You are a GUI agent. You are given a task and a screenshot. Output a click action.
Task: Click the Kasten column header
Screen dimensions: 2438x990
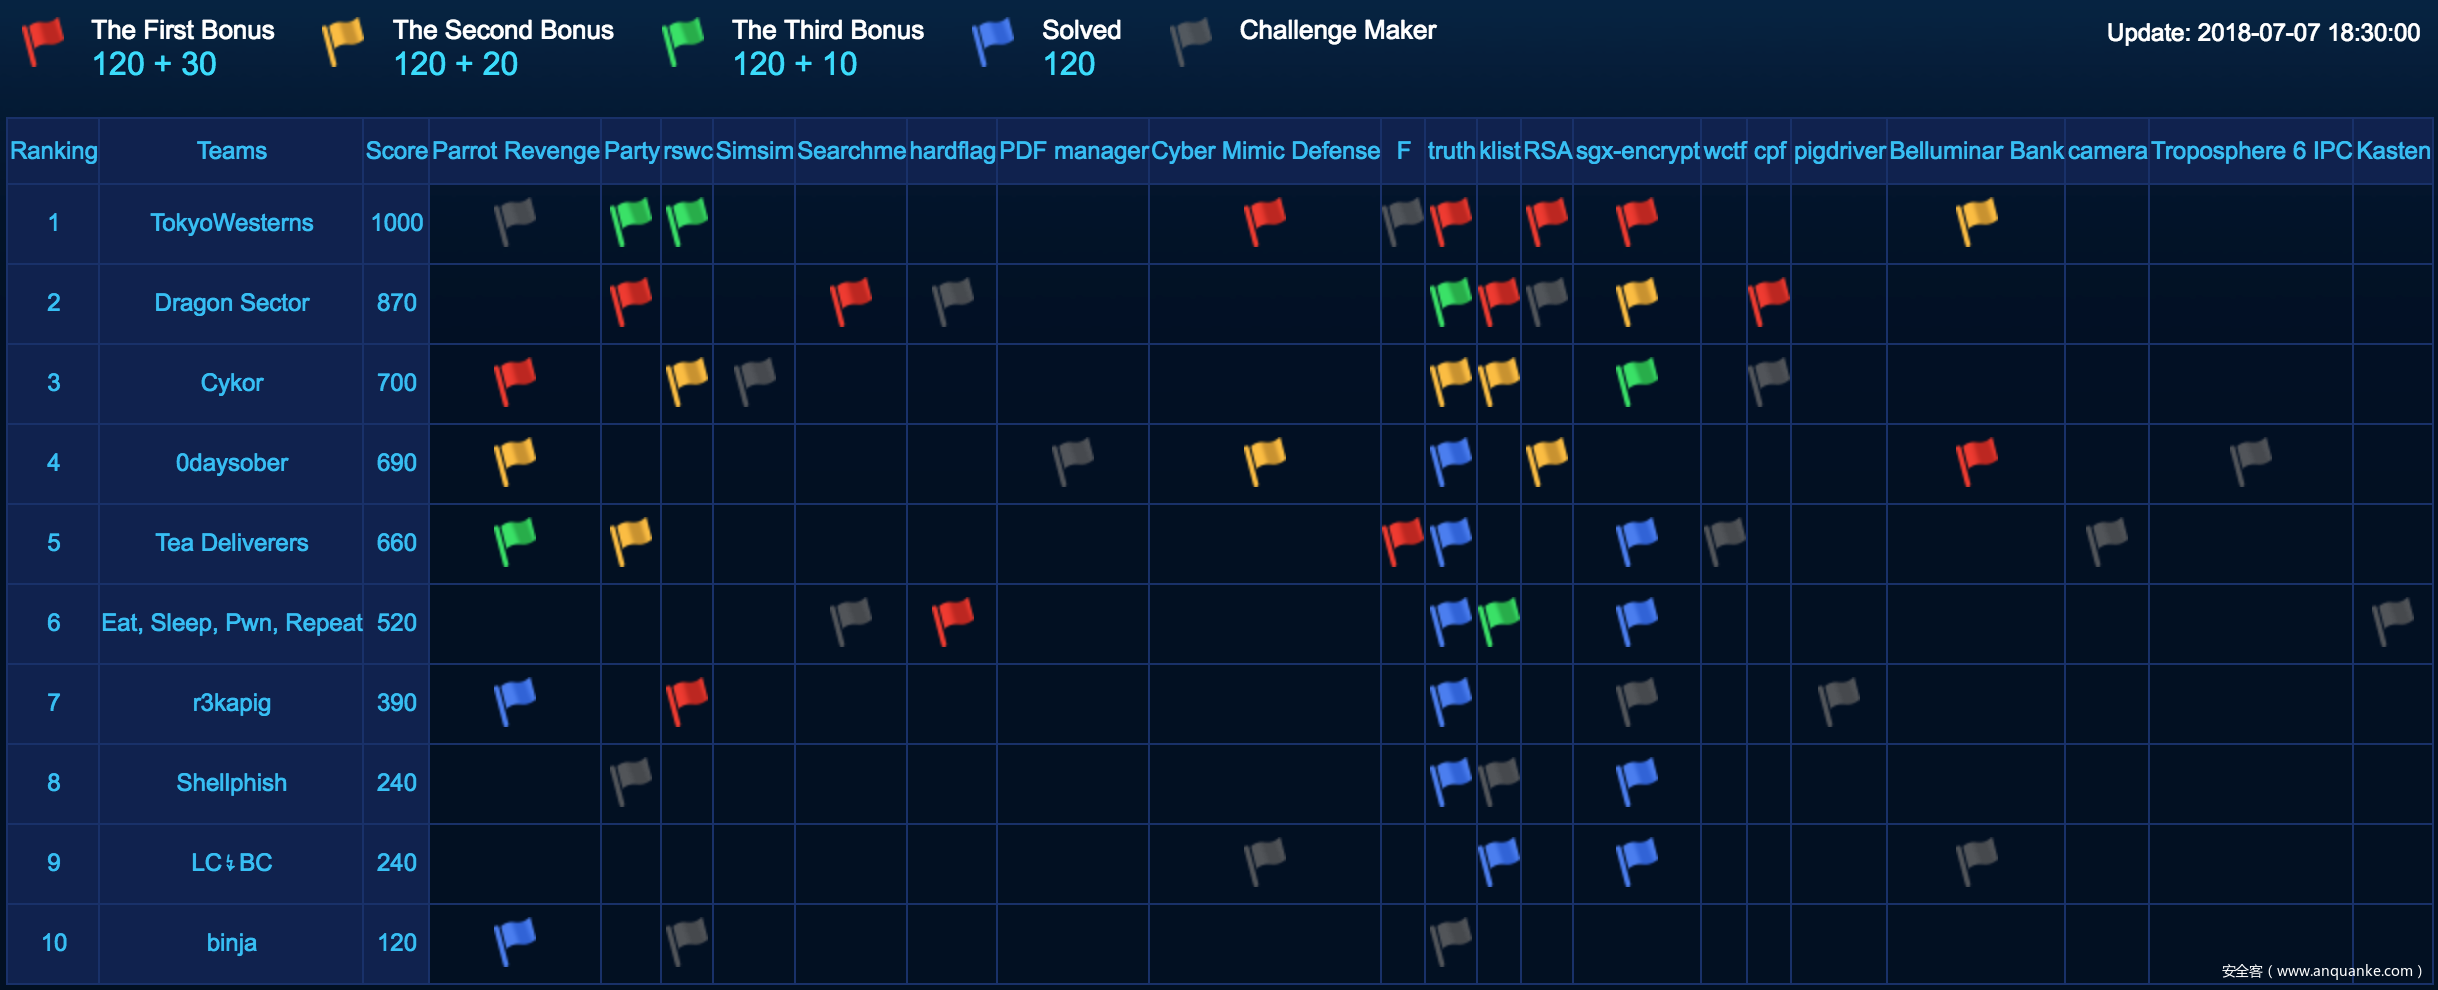pos(2393,151)
